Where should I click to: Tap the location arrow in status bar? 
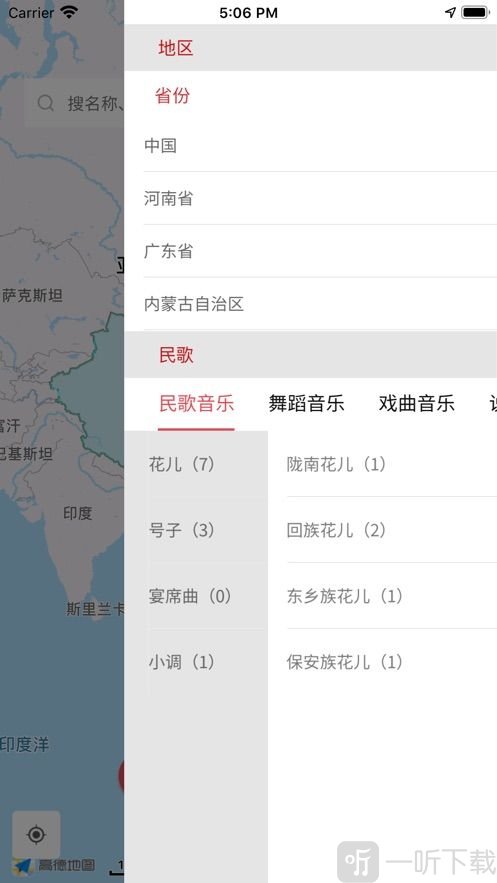point(450,12)
